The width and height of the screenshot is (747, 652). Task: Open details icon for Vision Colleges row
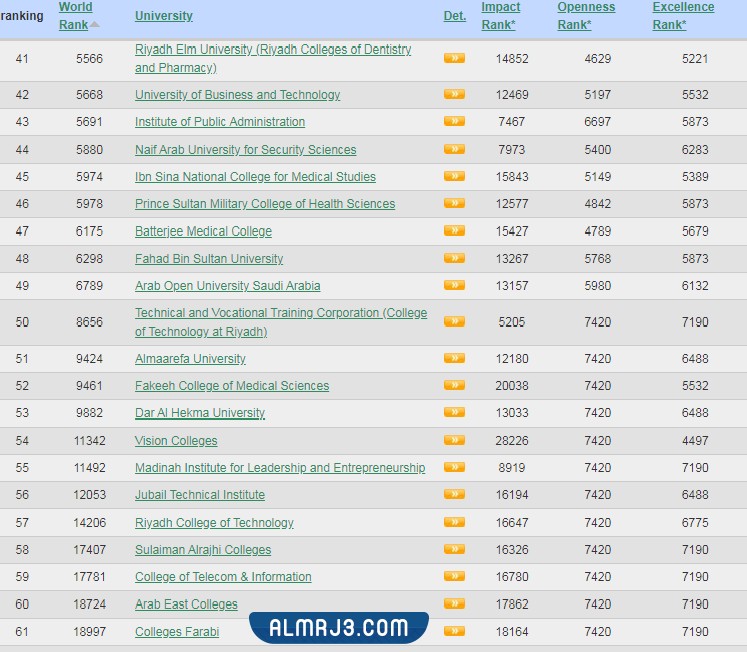tap(454, 440)
